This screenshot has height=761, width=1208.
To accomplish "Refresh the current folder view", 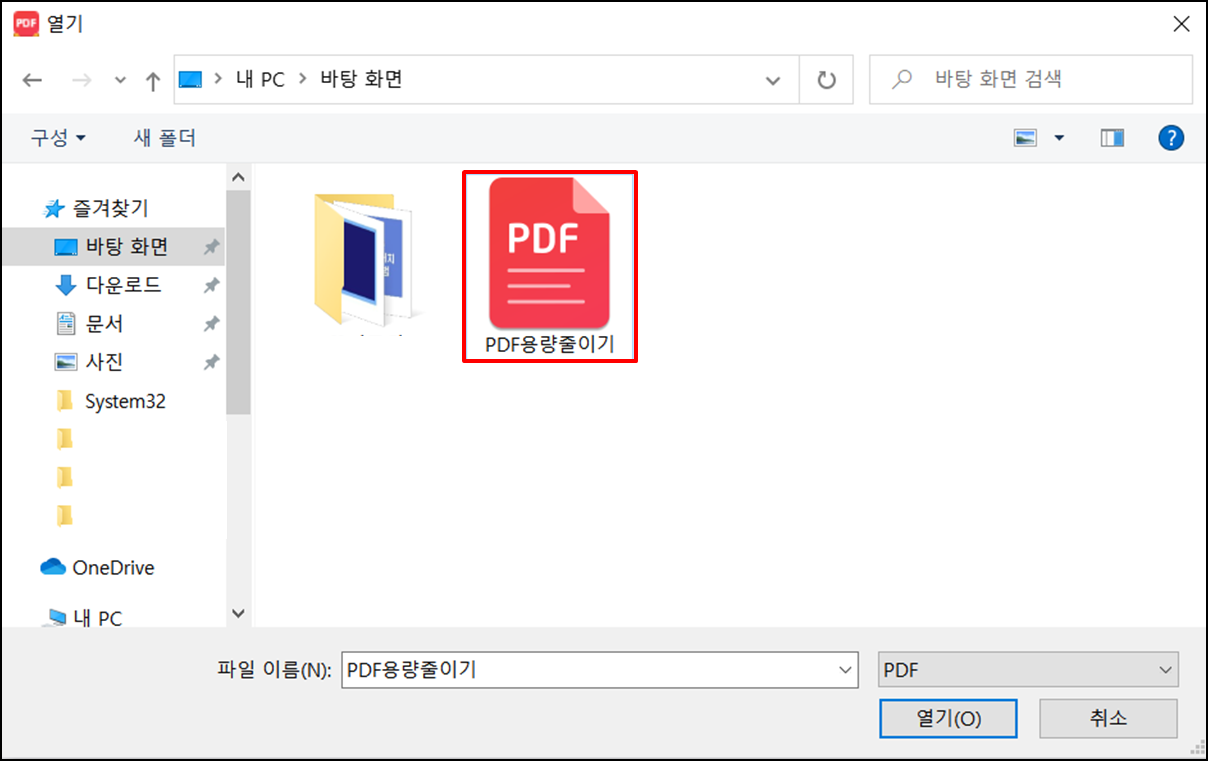I will click(x=826, y=80).
